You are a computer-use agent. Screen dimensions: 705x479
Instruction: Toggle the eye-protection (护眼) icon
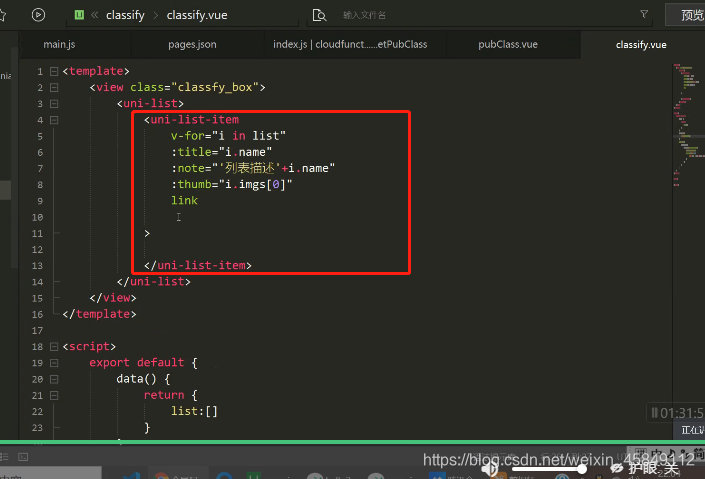[616, 469]
